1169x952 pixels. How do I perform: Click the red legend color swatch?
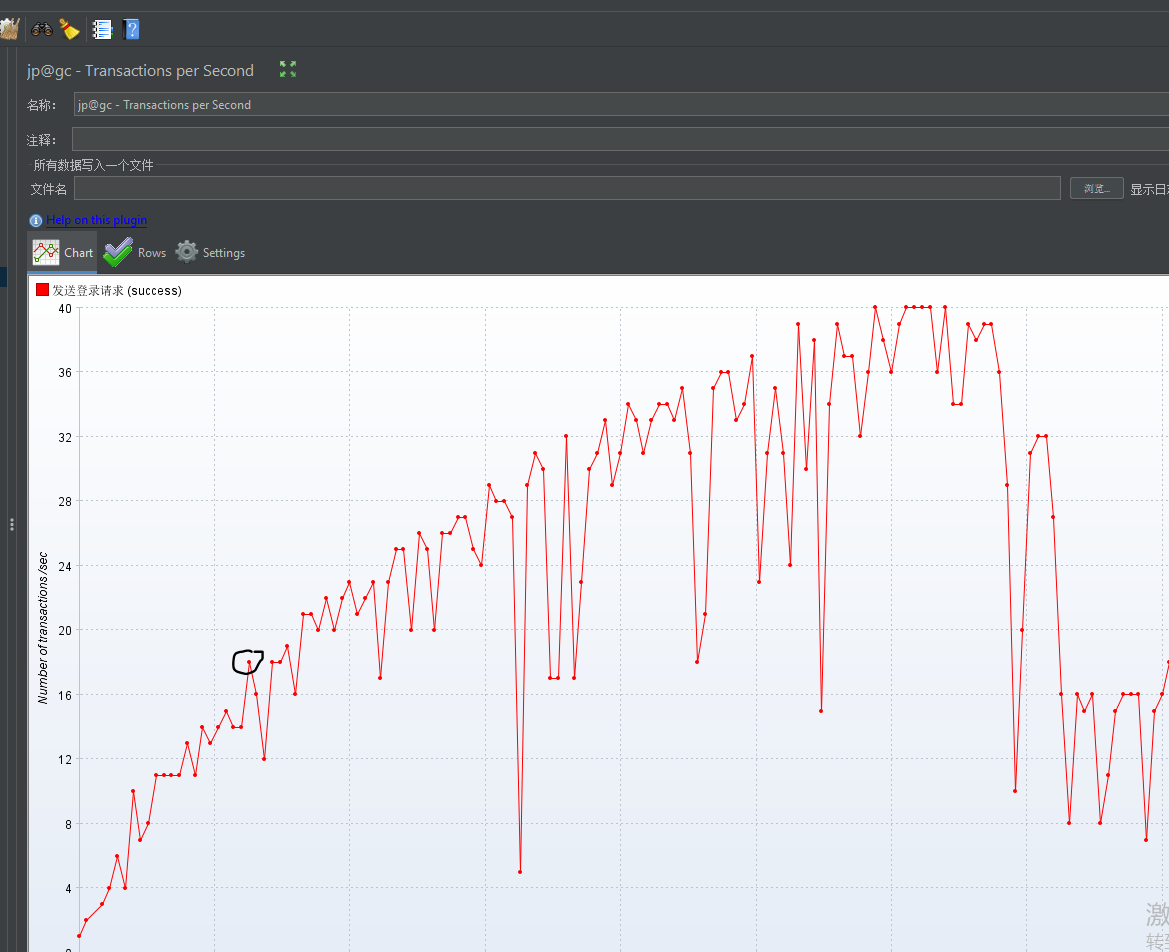[x=42, y=290]
